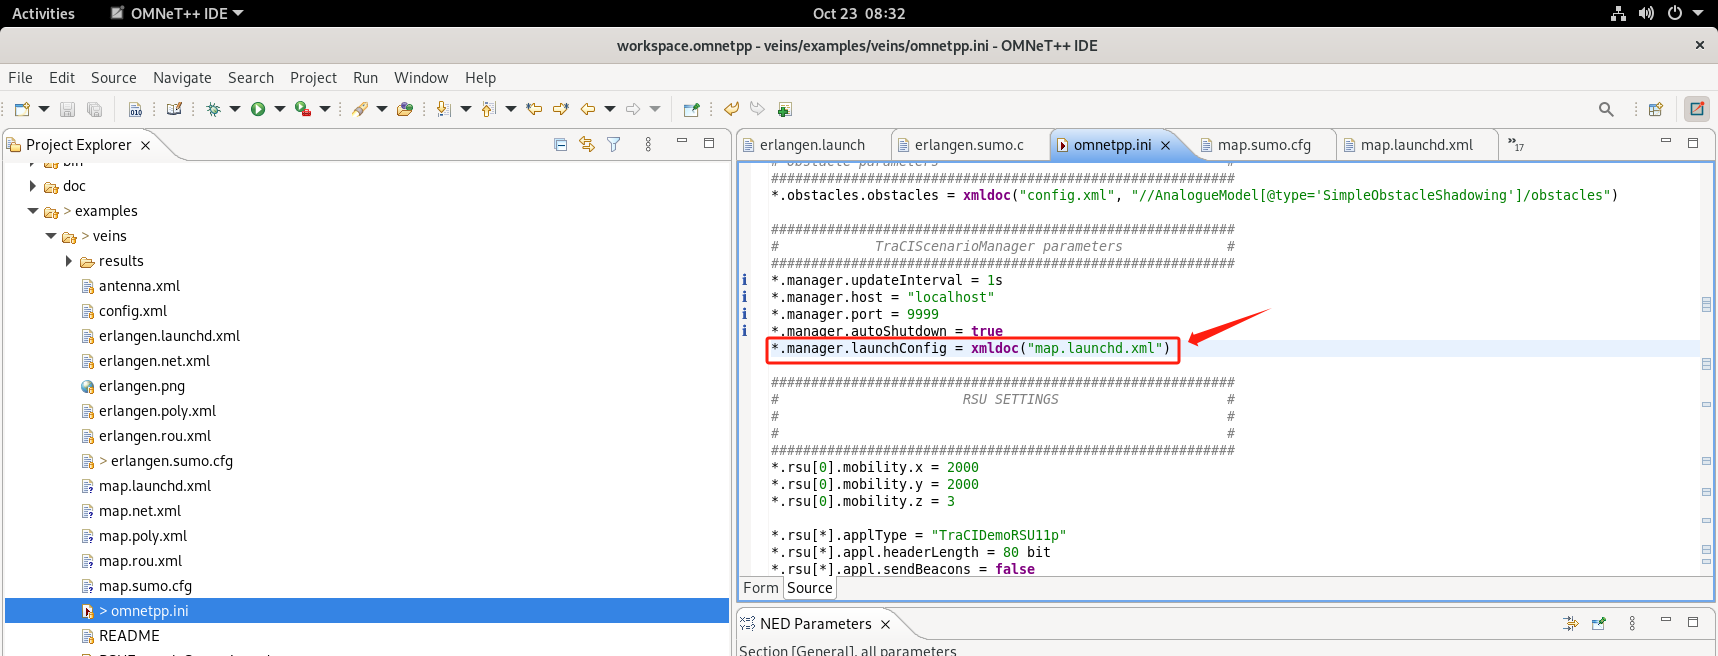Screen dimensions: 1718x656
Task: Select antenna.xml in the tree
Action: (x=139, y=286)
